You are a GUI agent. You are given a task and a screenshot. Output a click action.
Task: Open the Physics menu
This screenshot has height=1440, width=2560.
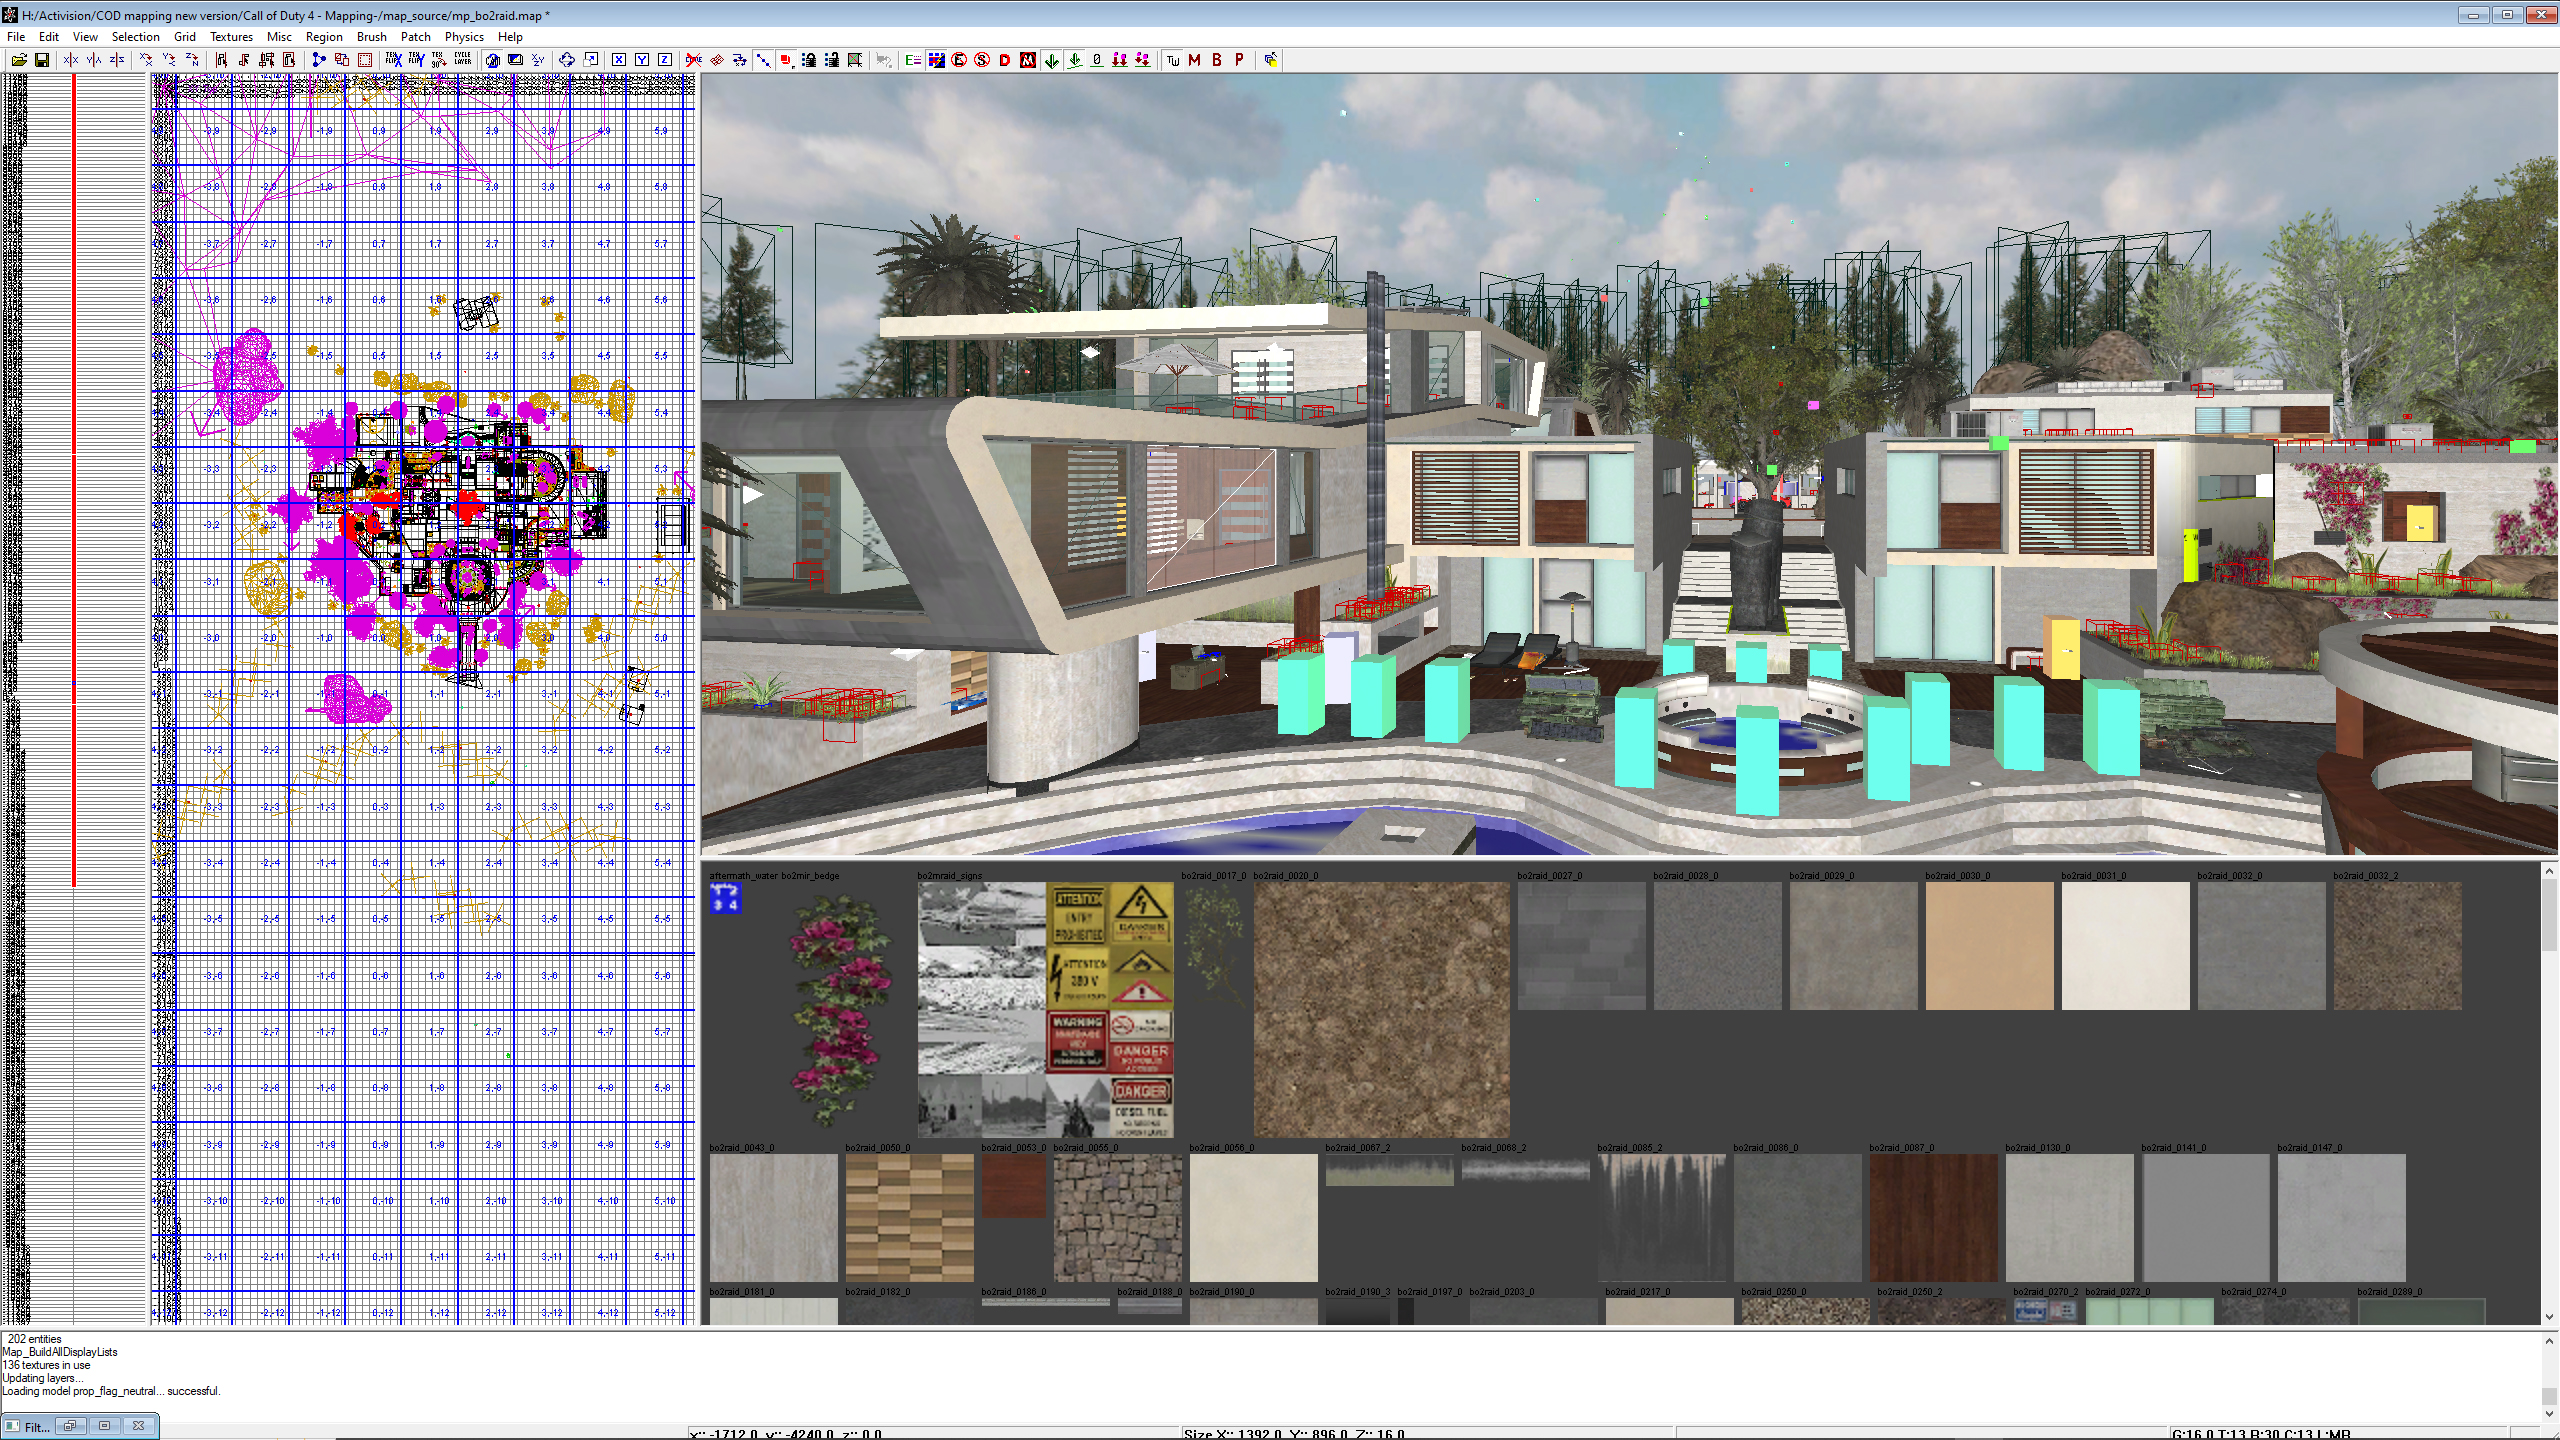(464, 37)
